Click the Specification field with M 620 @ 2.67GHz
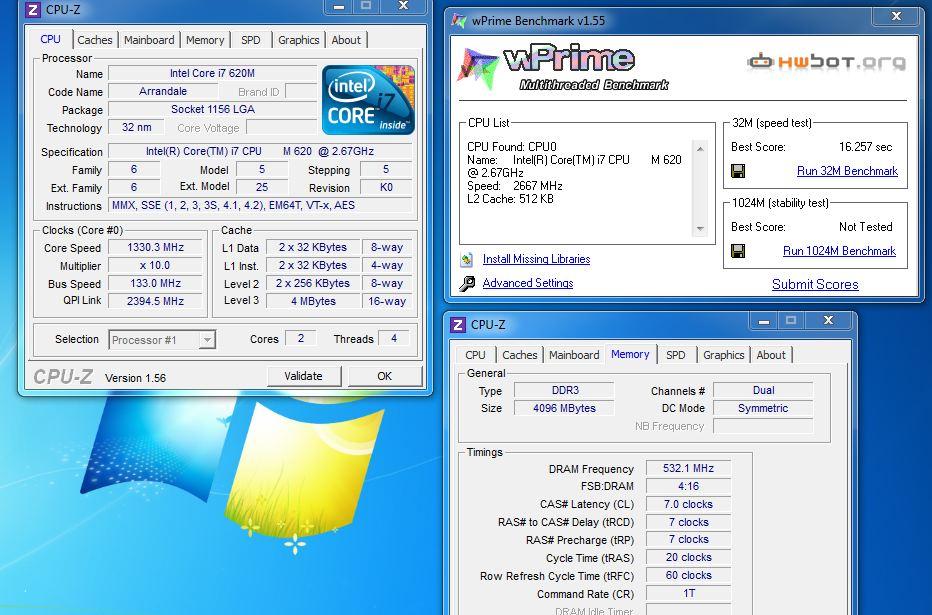The width and height of the screenshot is (932, 615). pyautogui.click(x=260, y=152)
